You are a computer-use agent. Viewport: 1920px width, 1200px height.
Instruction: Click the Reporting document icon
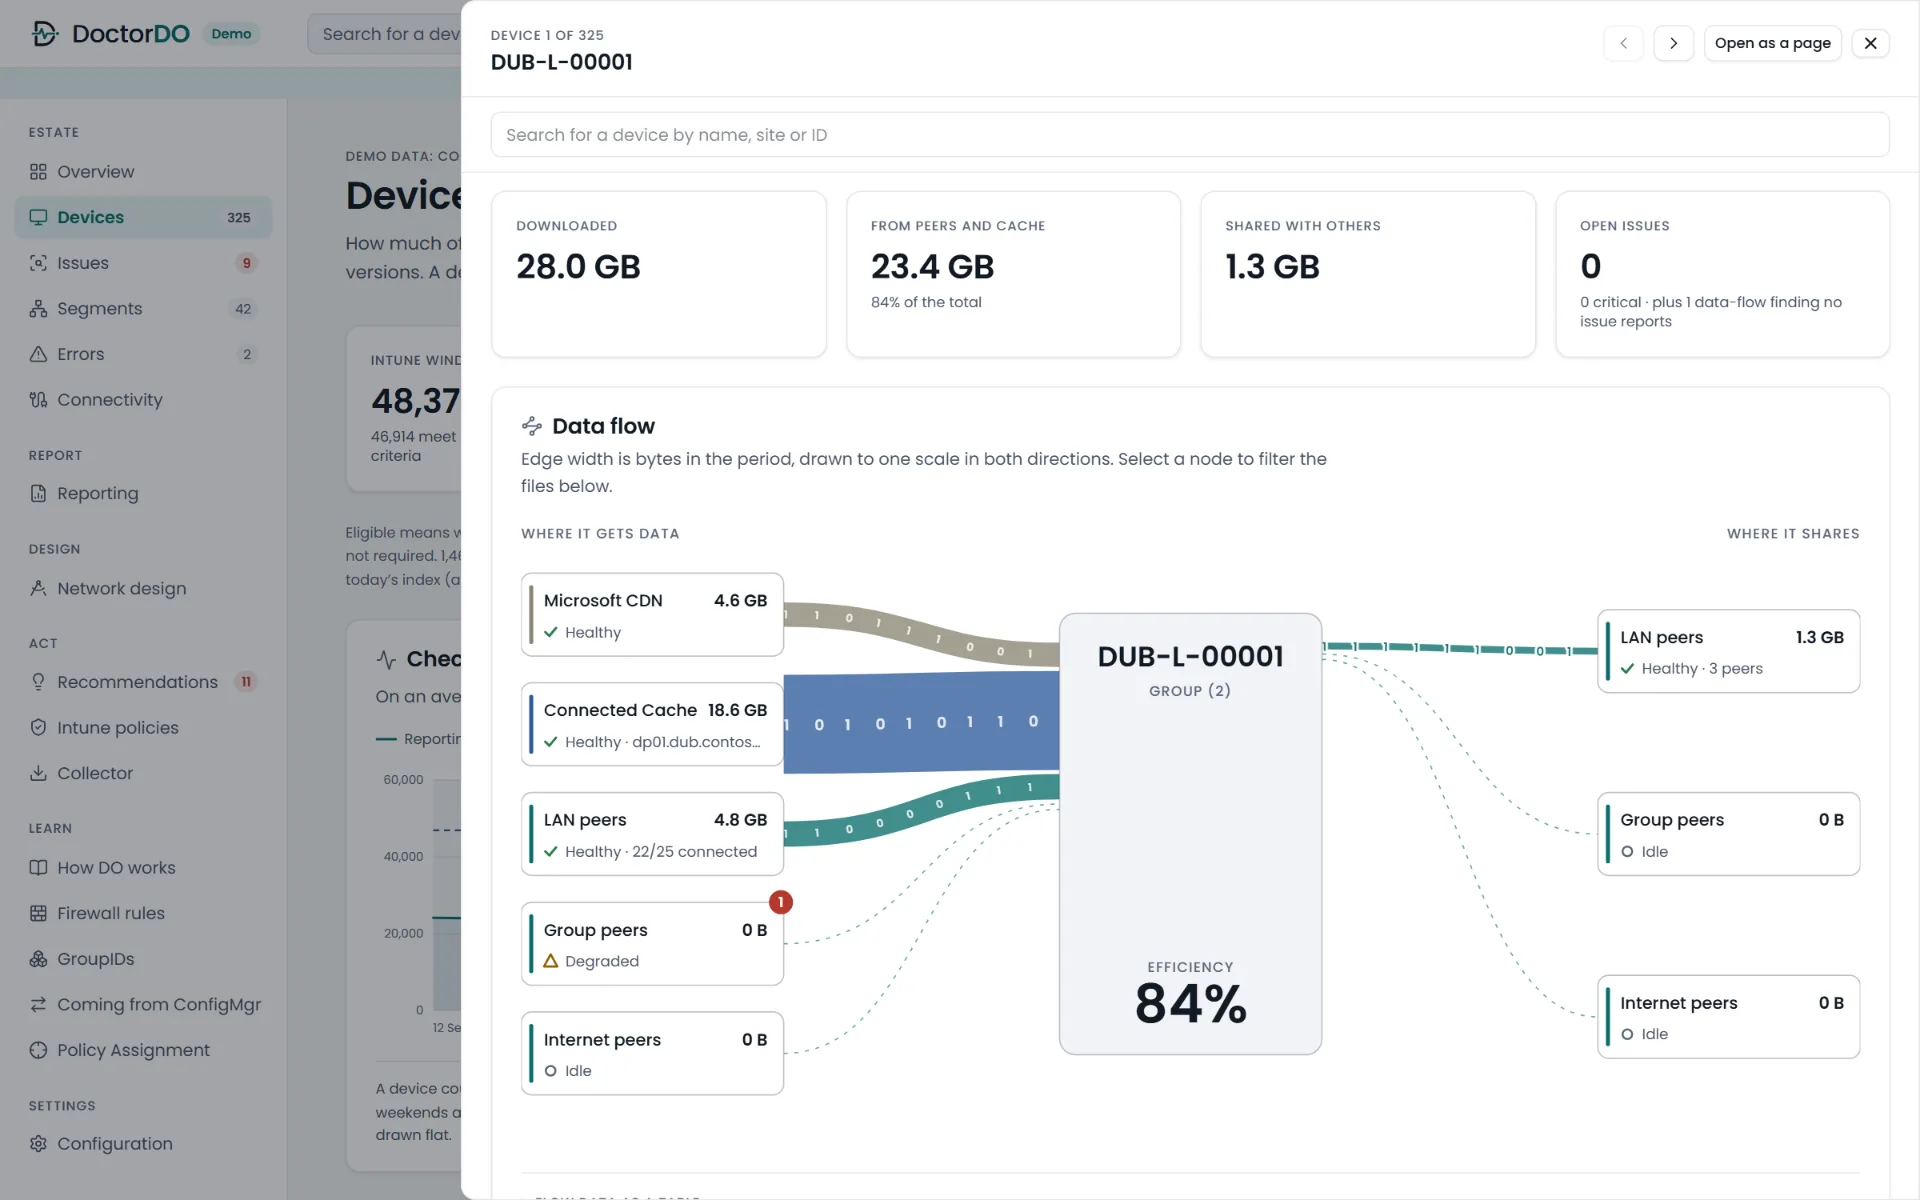(38, 493)
